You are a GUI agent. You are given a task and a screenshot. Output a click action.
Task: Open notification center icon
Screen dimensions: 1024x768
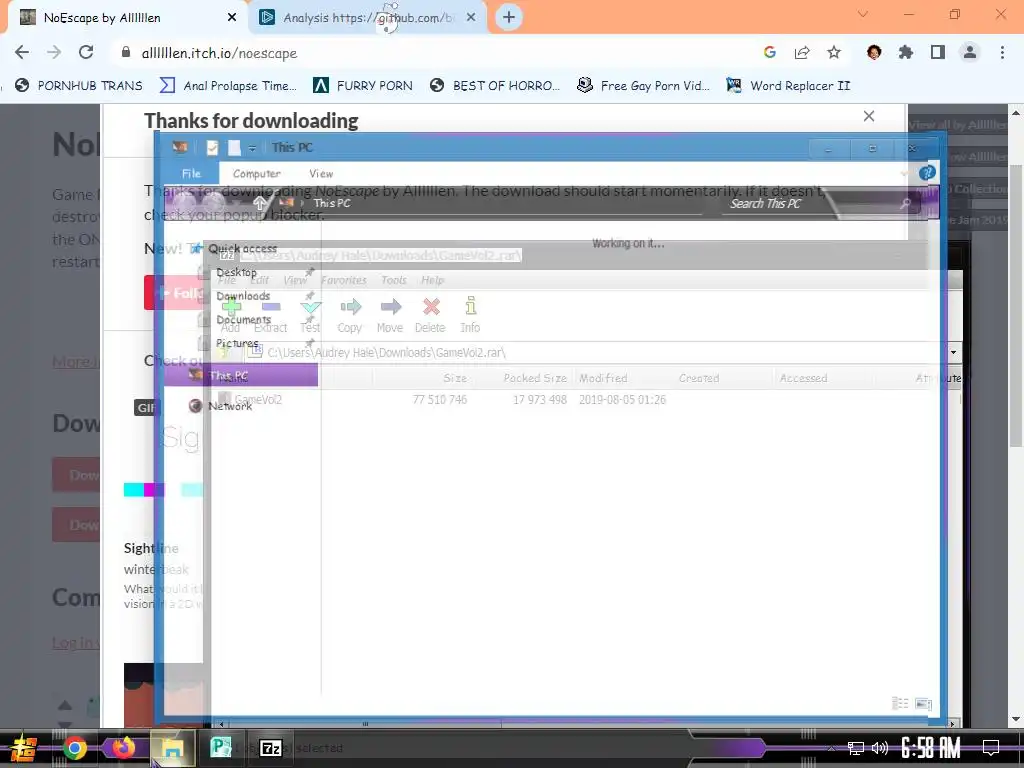991,748
